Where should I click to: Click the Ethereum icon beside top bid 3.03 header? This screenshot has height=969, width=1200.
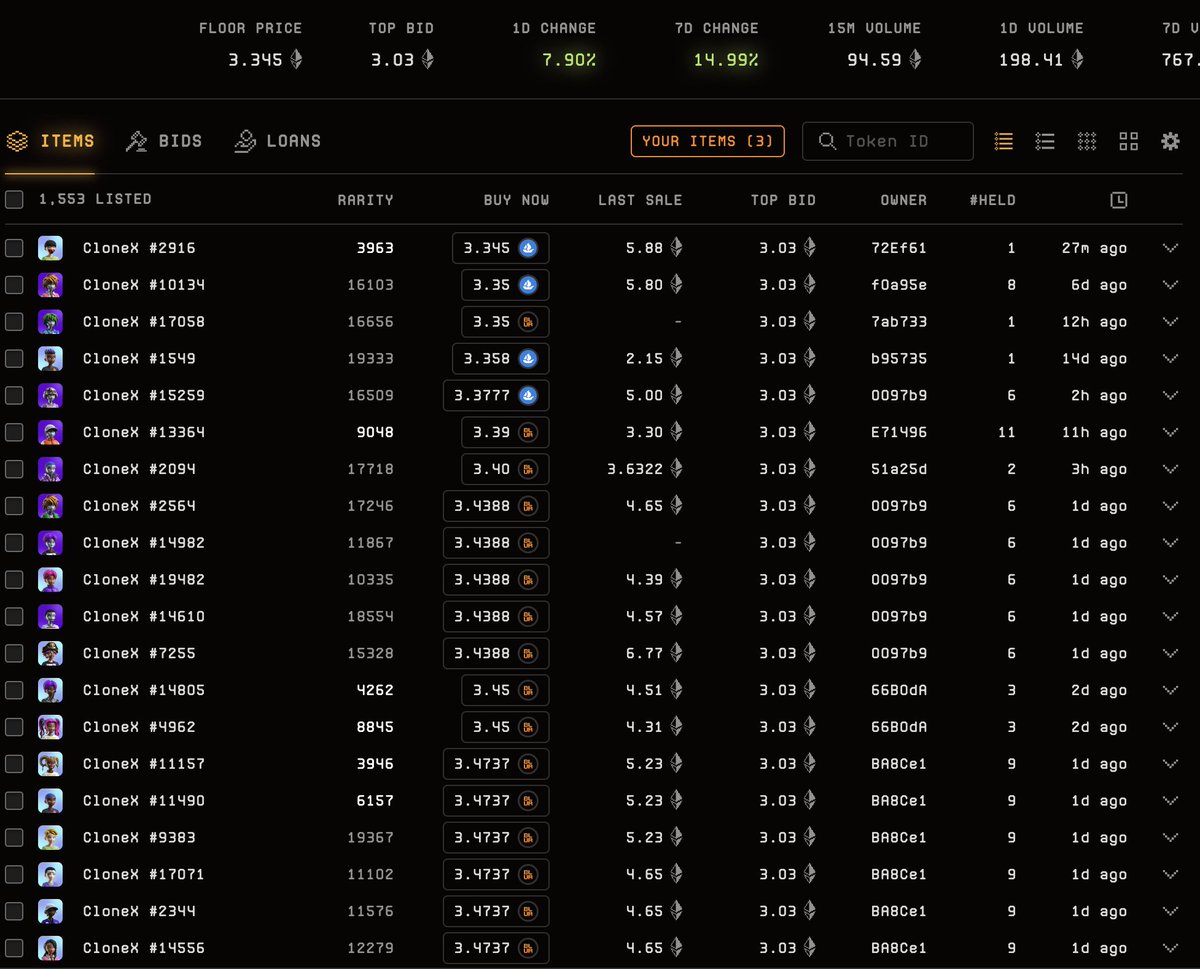coord(428,59)
